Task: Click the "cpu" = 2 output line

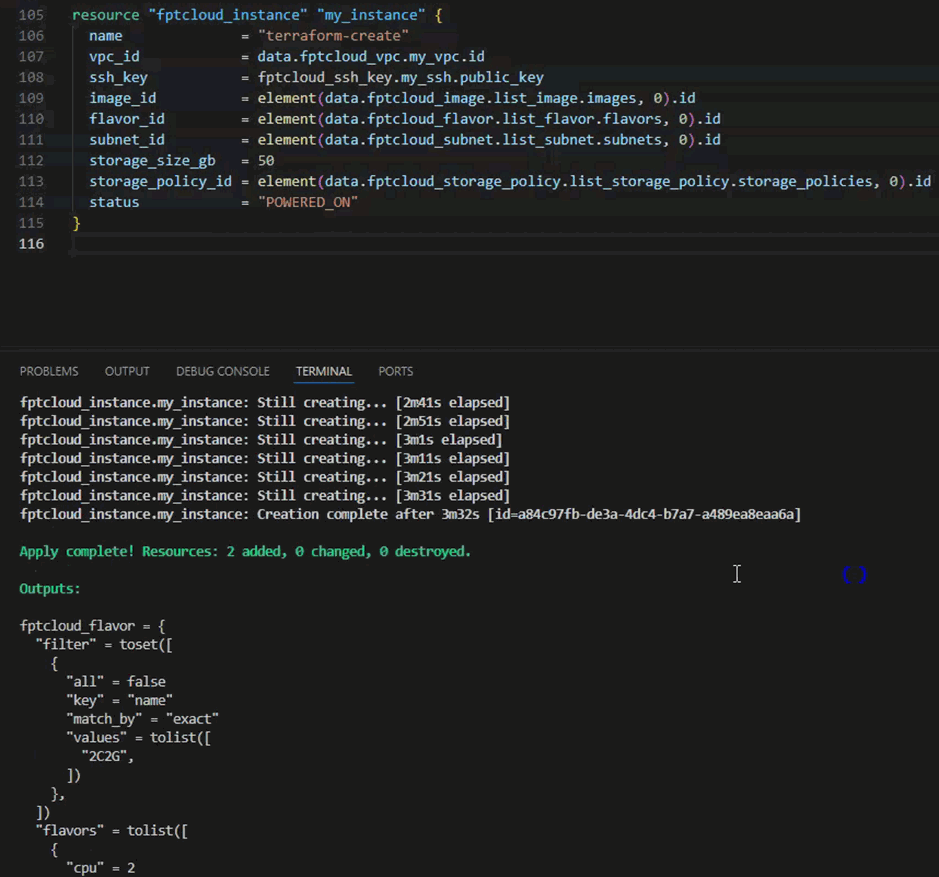Action: (101, 868)
